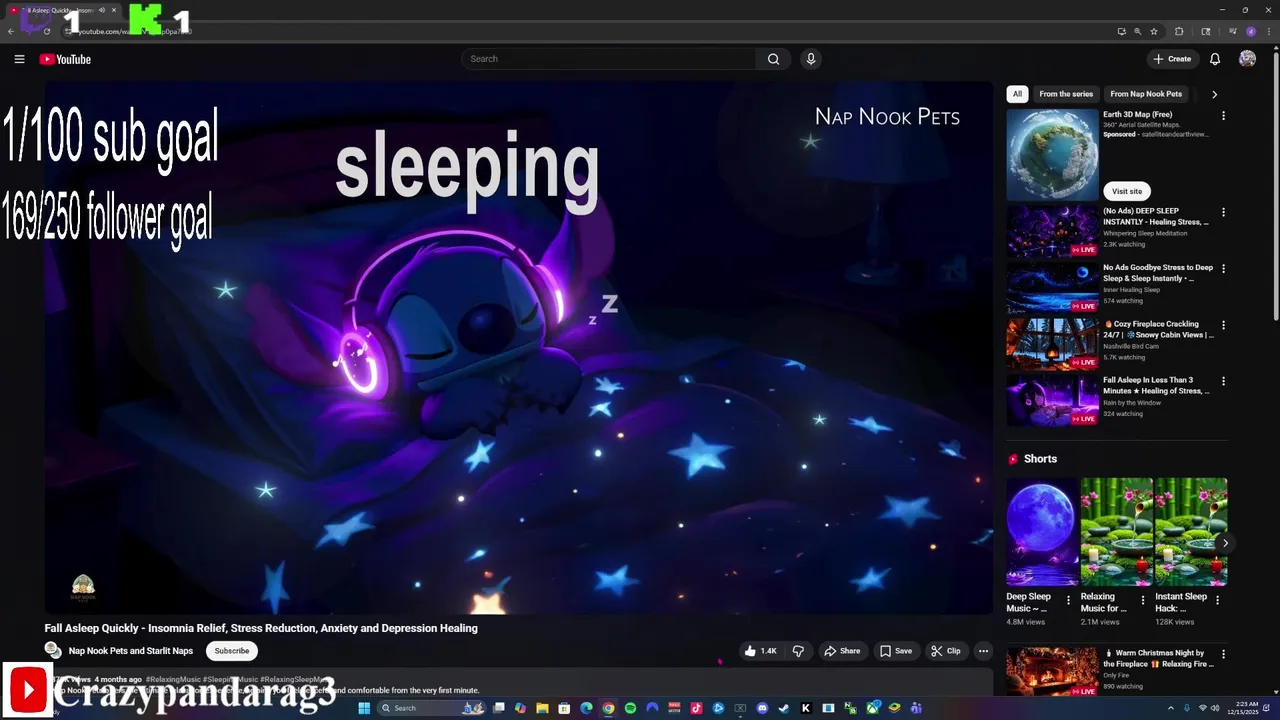Switch to the Fall Asleep Quickly browser tab
Screen dimensions: 1280x720
pyautogui.click(x=62, y=10)
